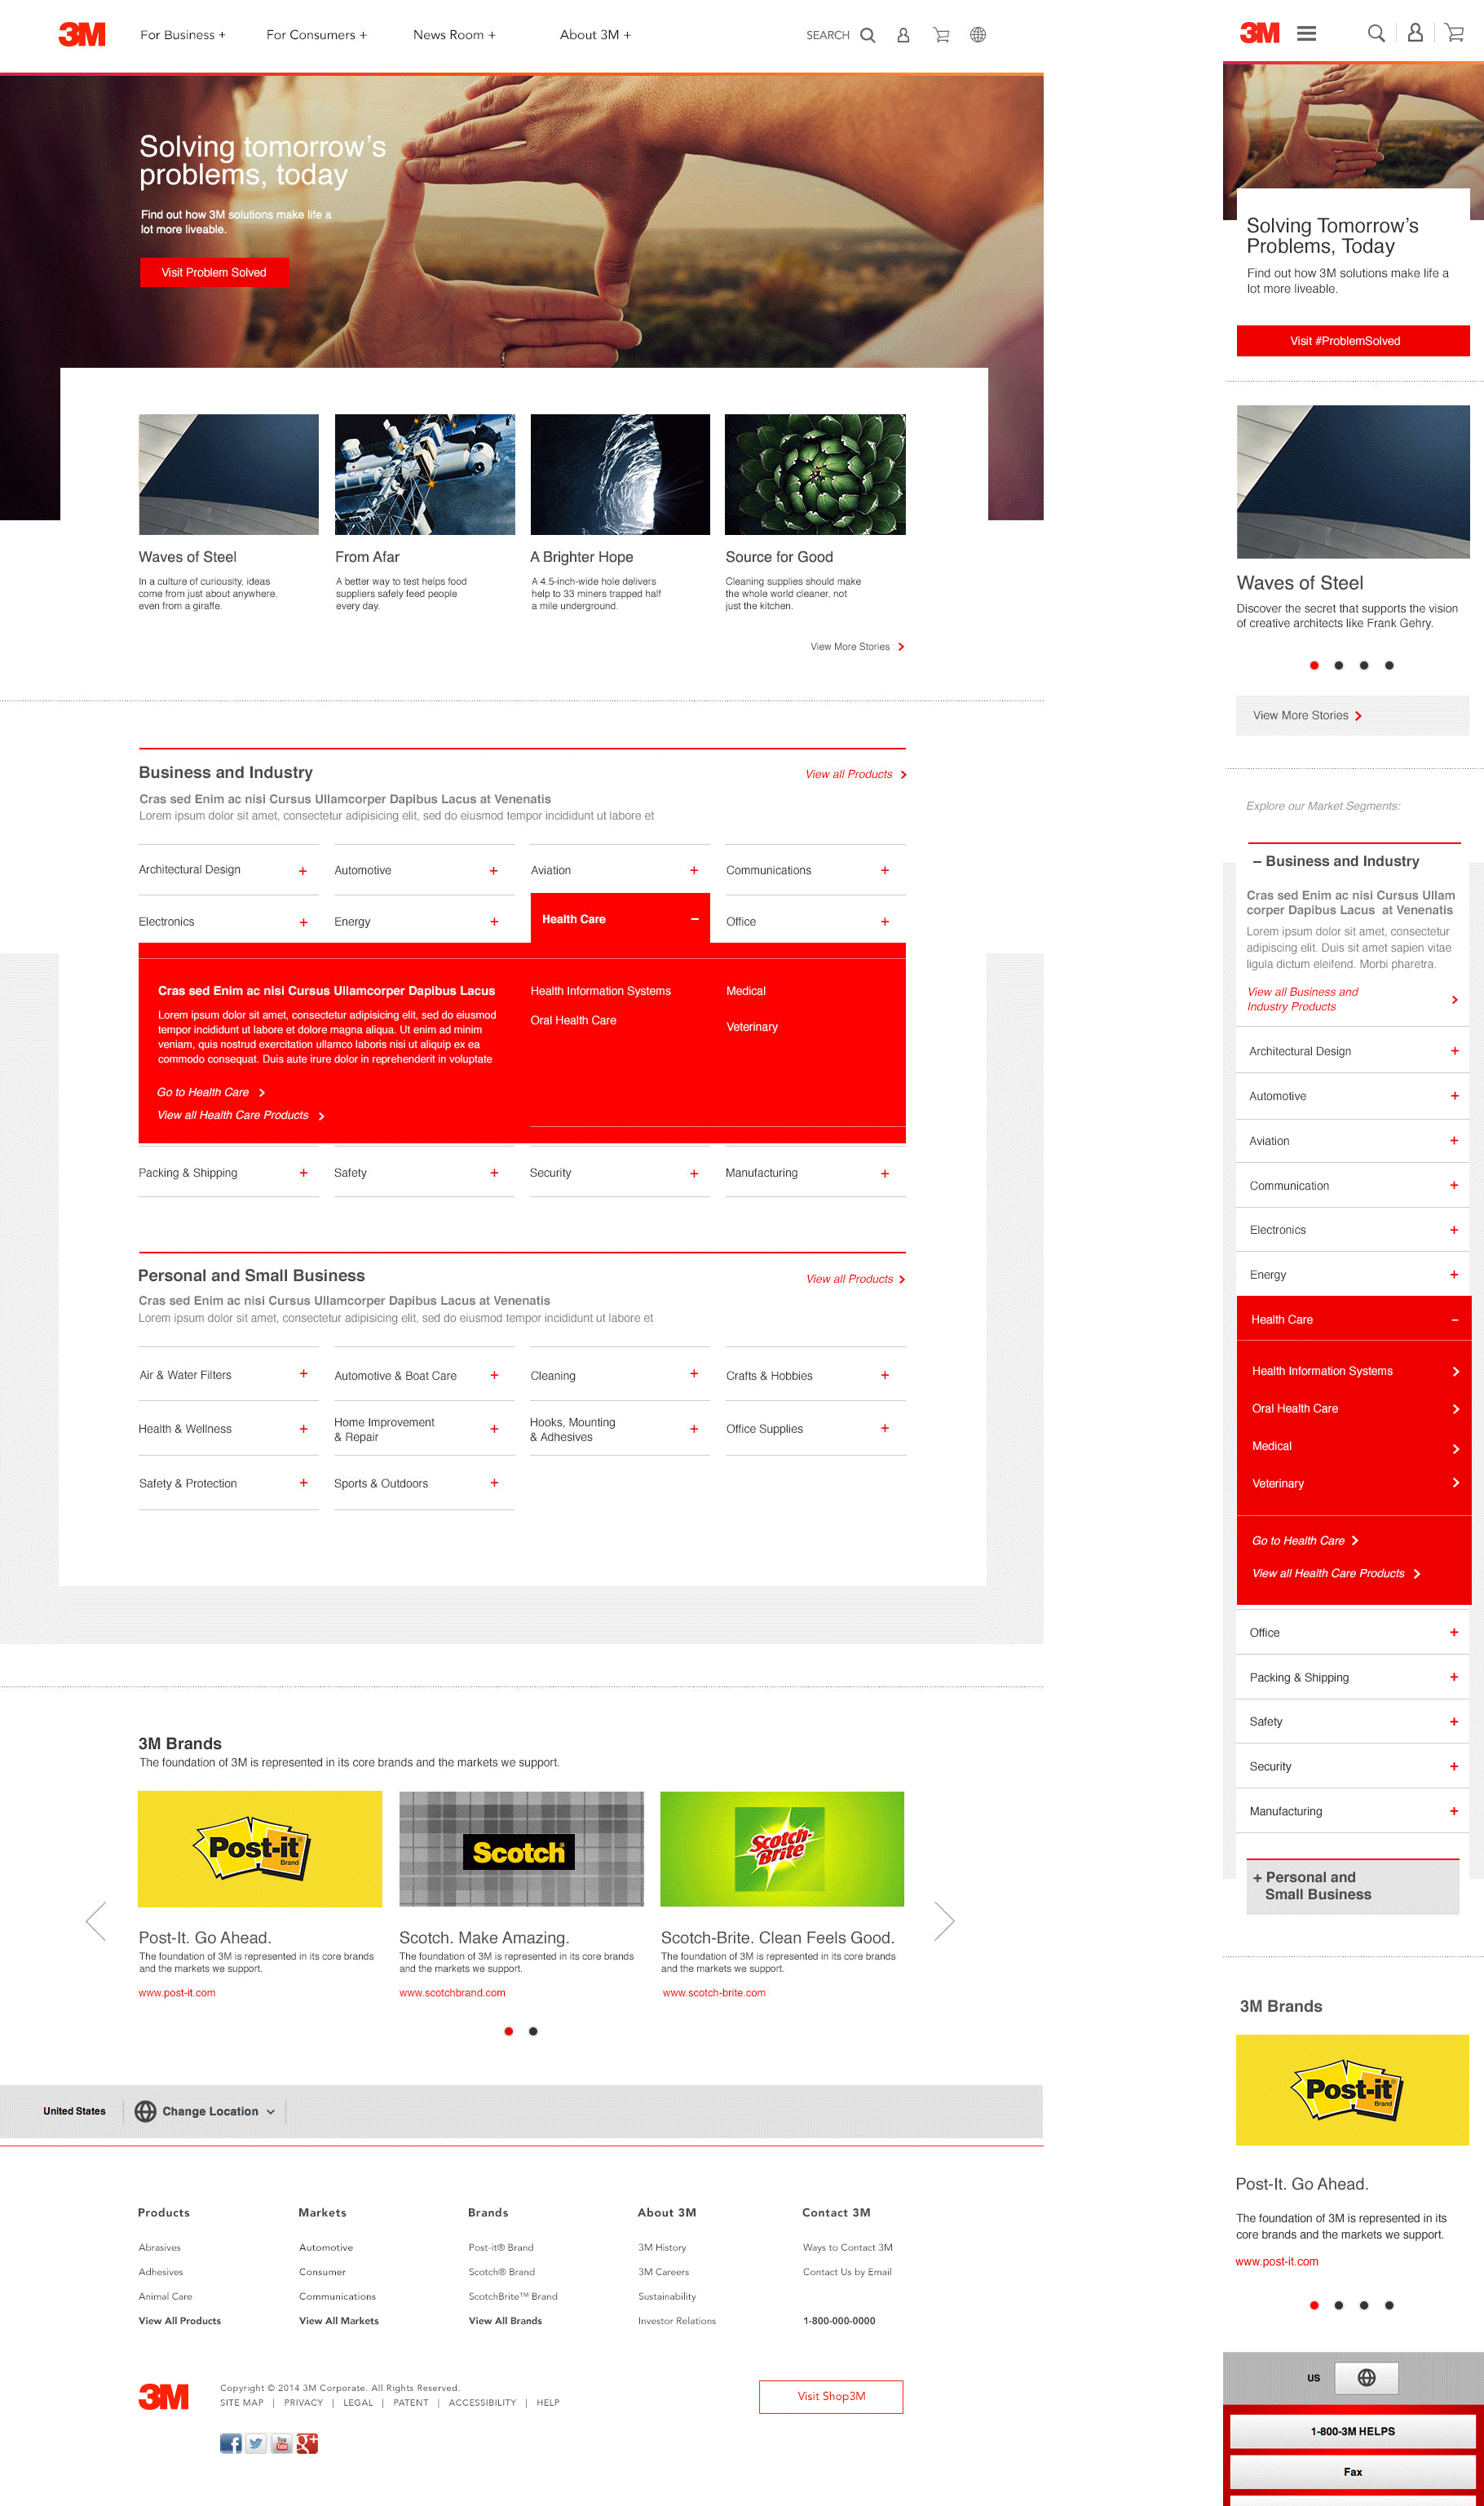Click the 1-800-3M HELPS mobile button
The image size is (1484, 2506).
[1353, 2431]
